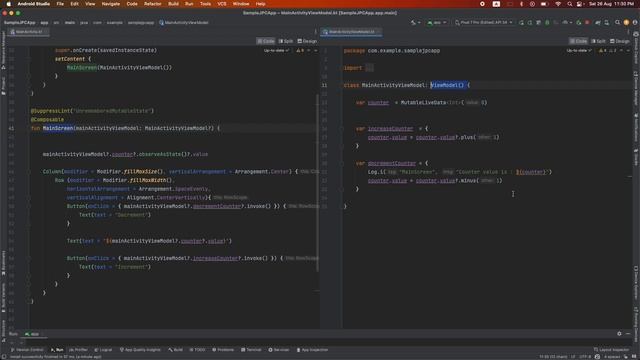Select Design view mode in left editor
This screenshot has height=360, width=640.
(x=307, y=41)
